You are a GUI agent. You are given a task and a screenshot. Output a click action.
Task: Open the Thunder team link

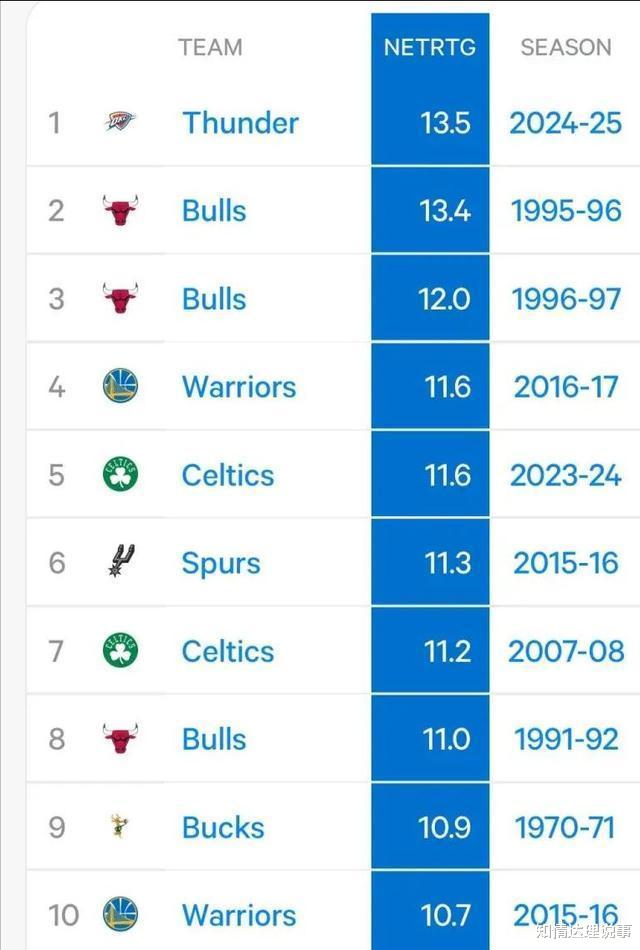point(241,123)
